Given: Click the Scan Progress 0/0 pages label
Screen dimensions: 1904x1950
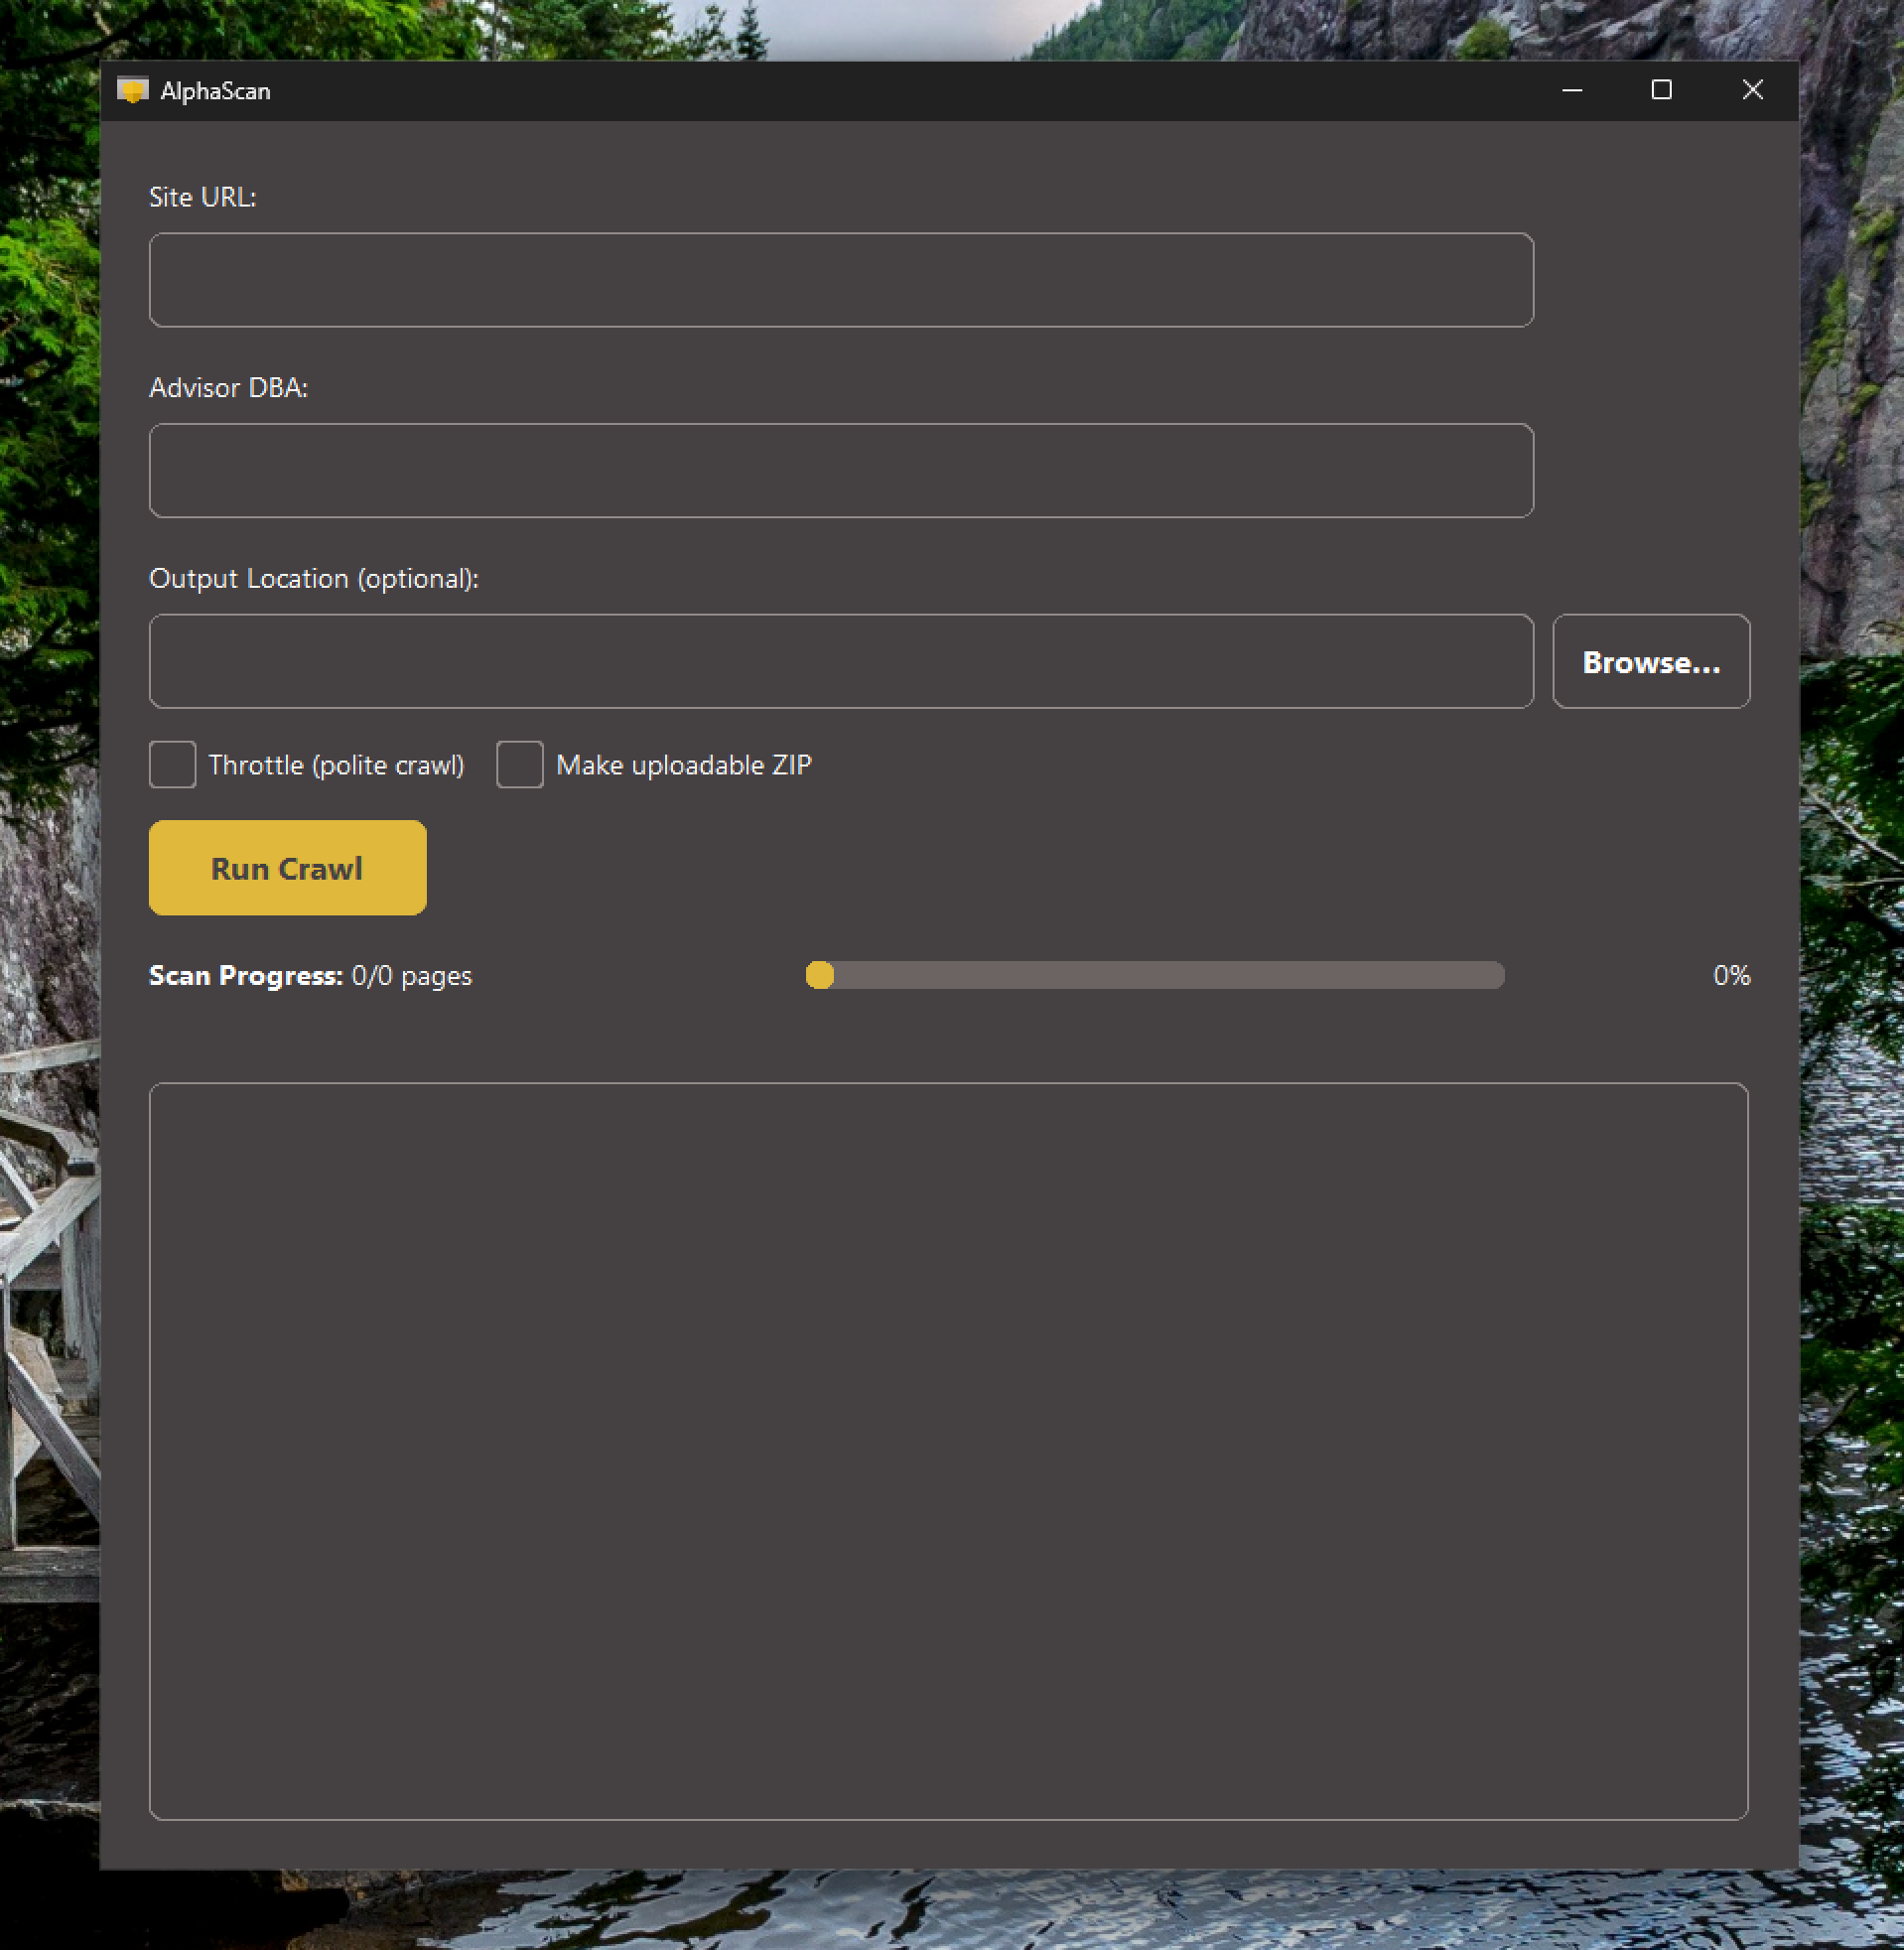Looking at the screenshot, I should tap(310, 976).
